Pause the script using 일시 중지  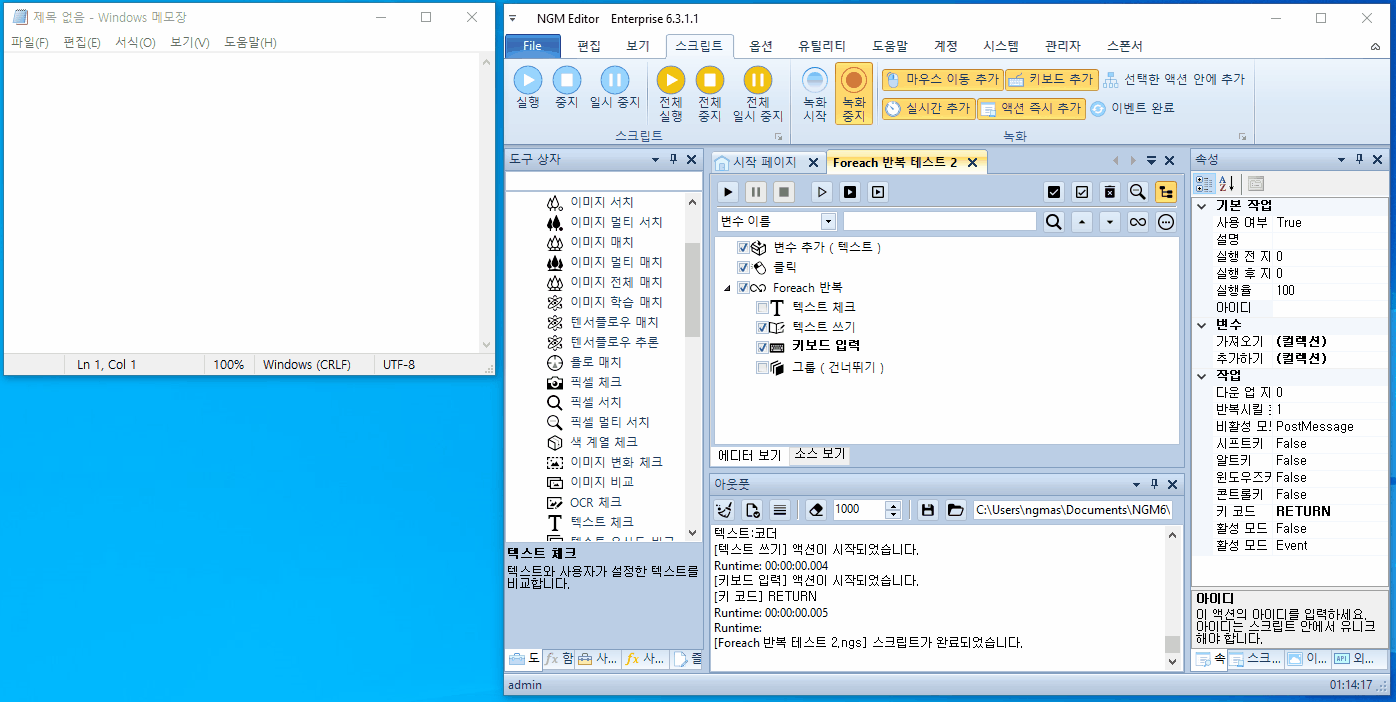(x=614, y=87)
